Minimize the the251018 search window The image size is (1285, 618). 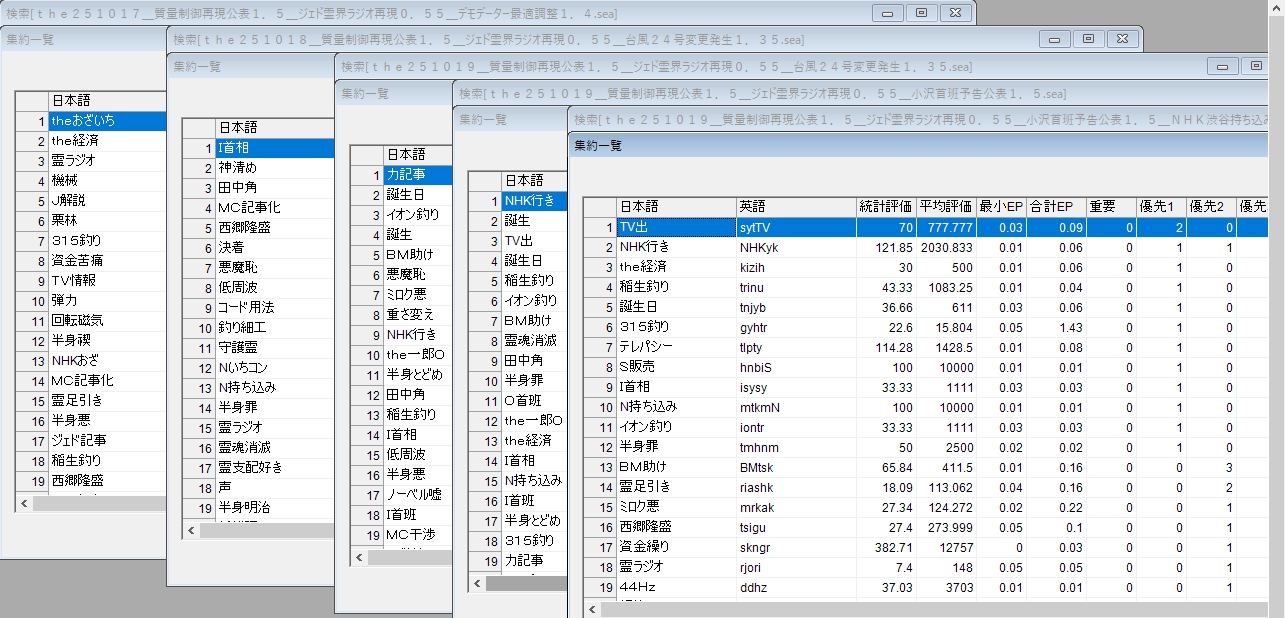pos(1054,39)
